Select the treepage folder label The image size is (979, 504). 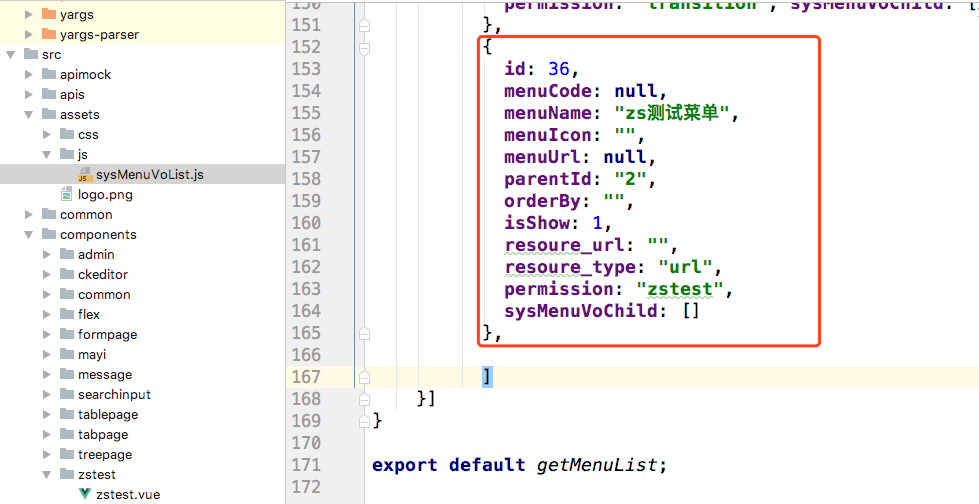click(x=105, y=454)
